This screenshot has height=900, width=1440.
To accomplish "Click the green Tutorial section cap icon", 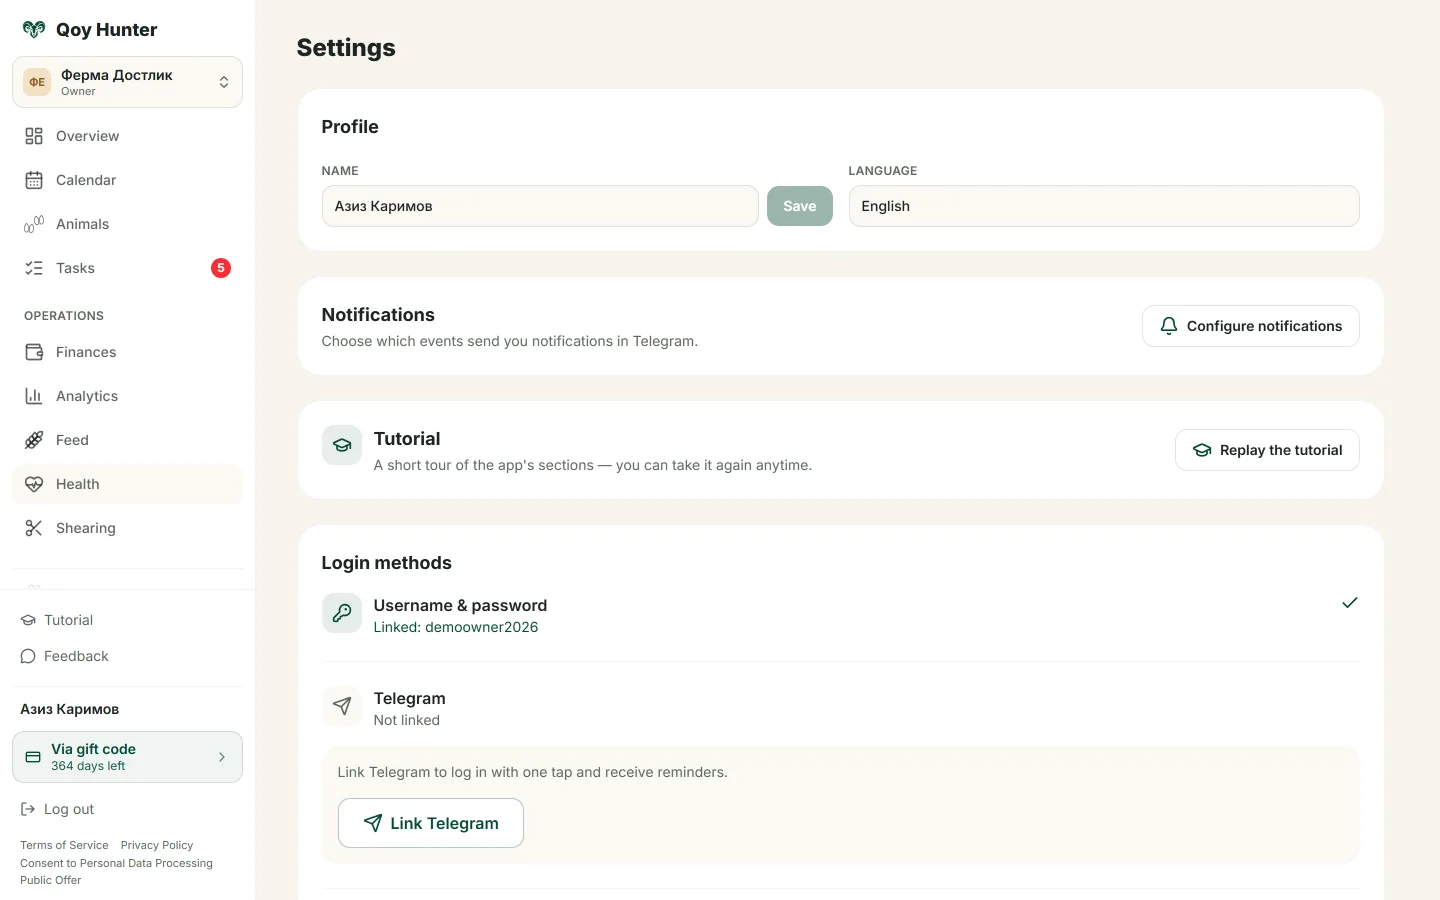I will (342, 445).
